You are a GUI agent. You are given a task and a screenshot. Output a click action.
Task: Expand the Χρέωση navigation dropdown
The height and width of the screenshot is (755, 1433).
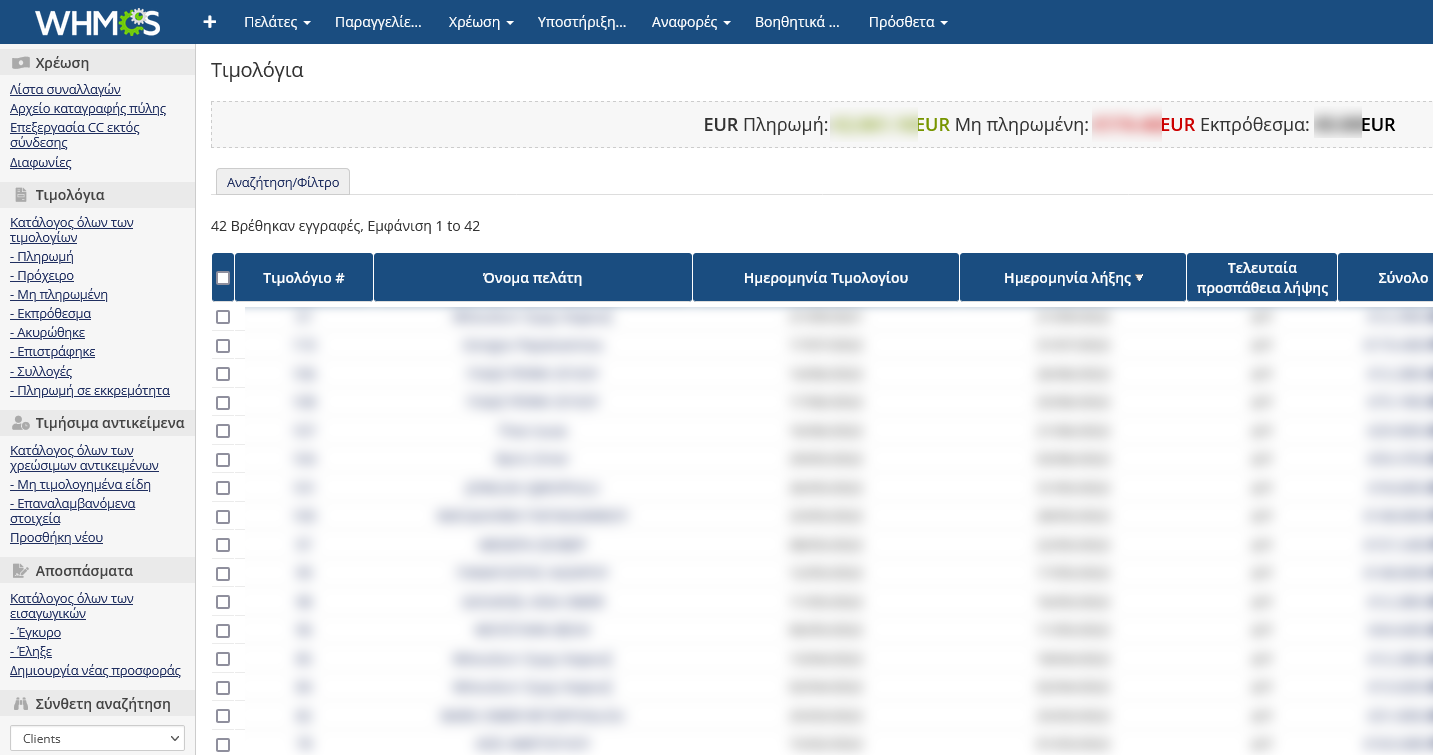(481, 22)
